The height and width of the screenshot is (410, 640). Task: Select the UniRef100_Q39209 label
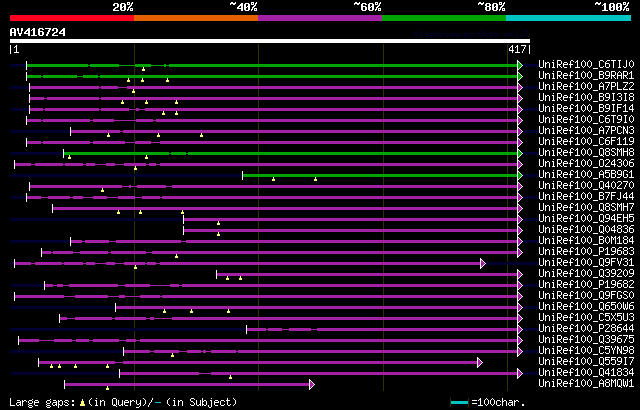click(x=586, y=274)
